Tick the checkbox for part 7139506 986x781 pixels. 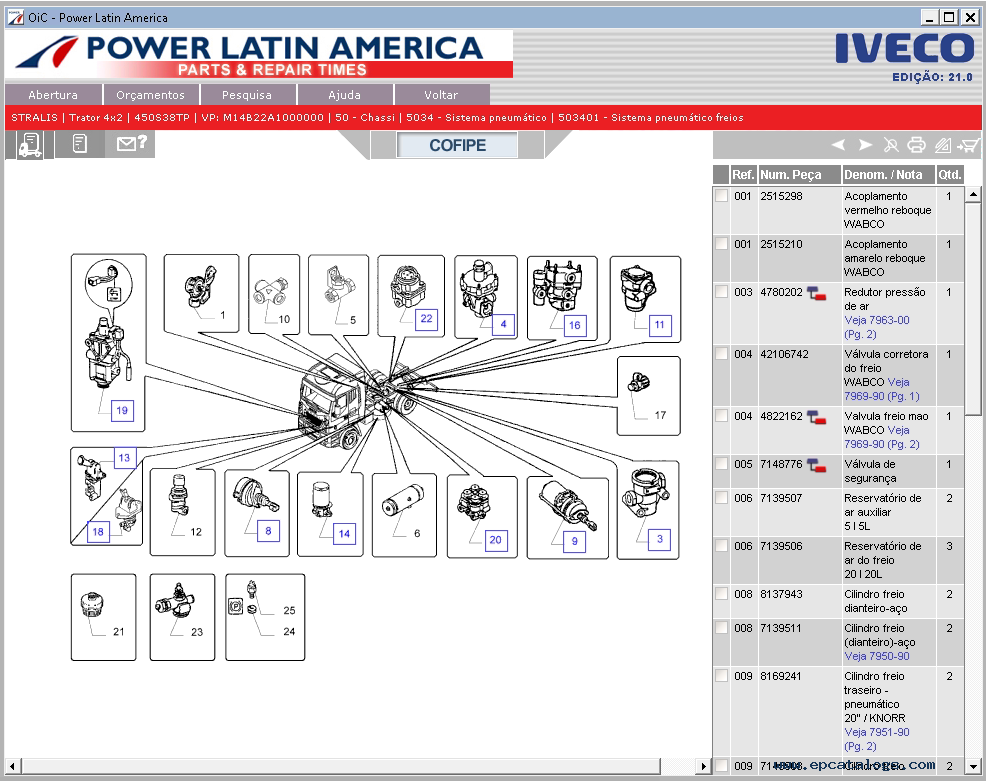coord(721,546)
